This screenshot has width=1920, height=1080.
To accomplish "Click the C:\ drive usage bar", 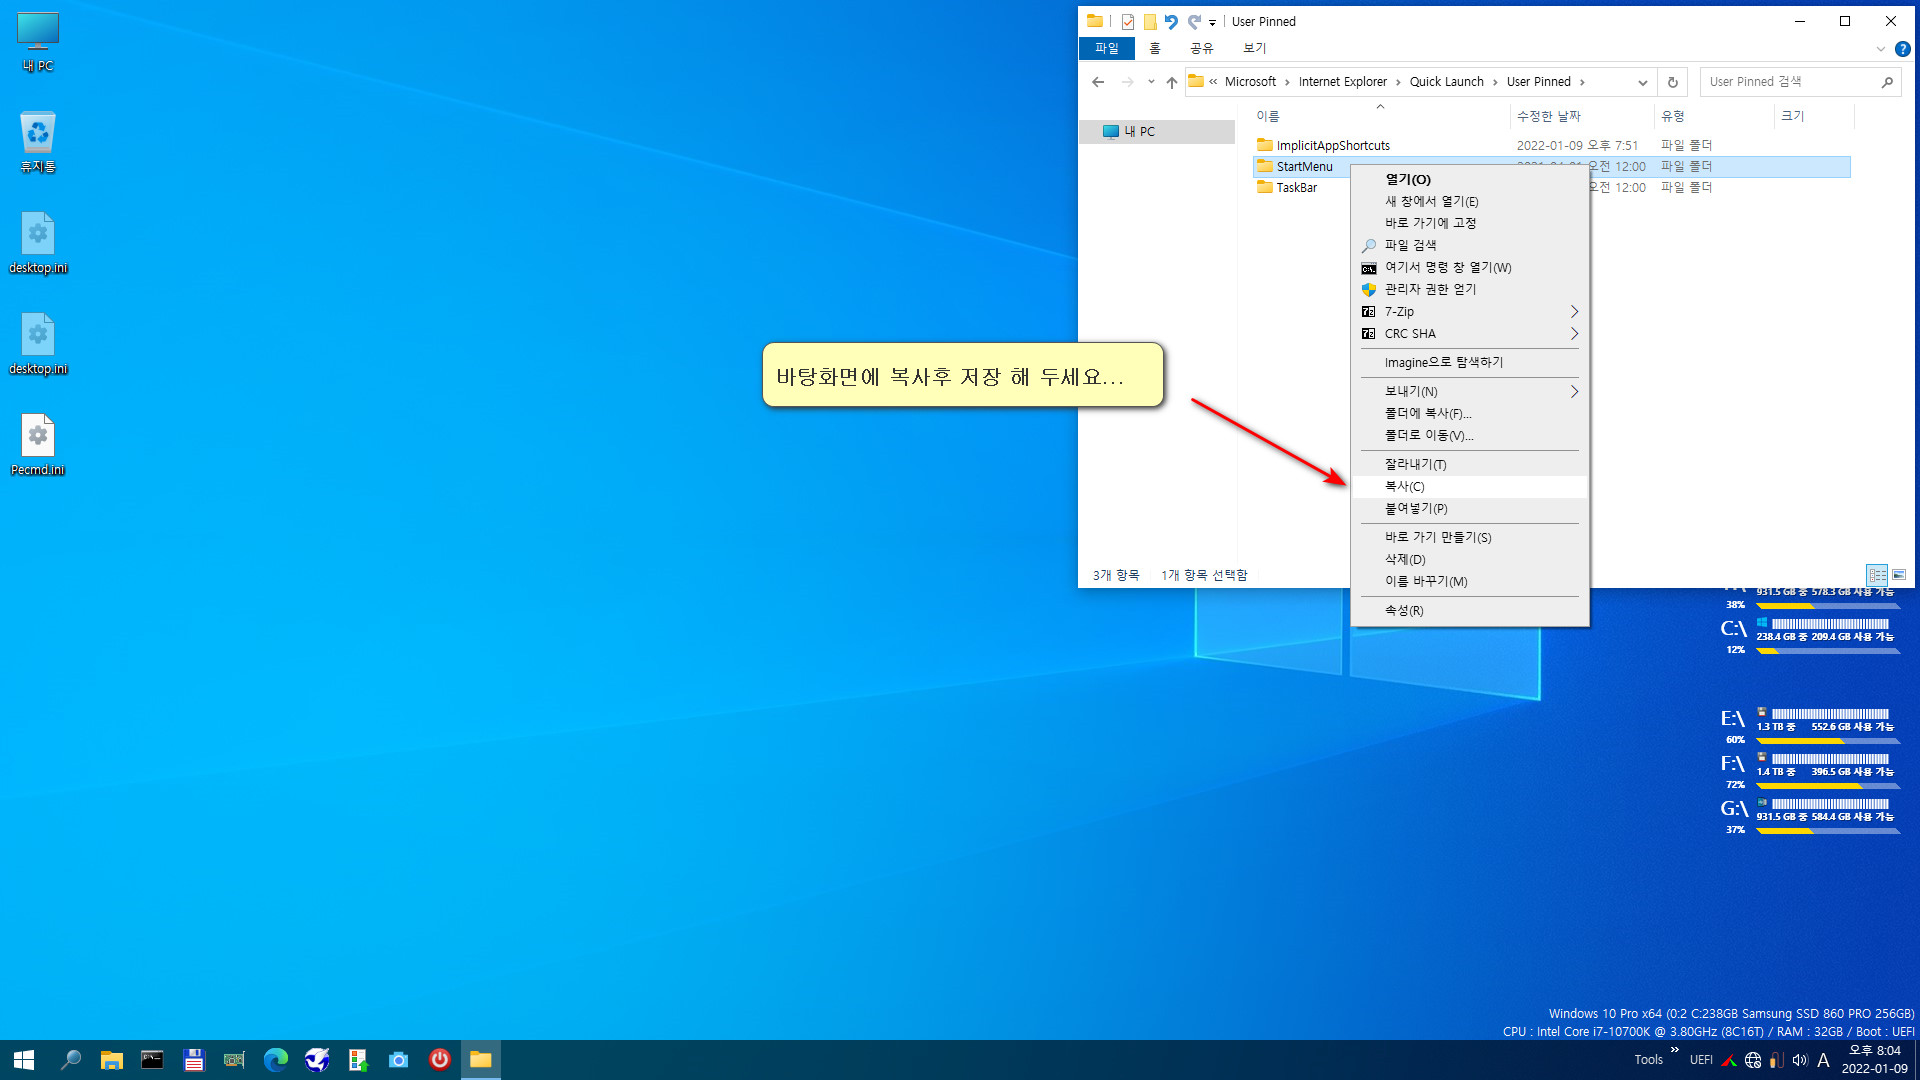I will pyautogui.click(x=1828, y=651).
